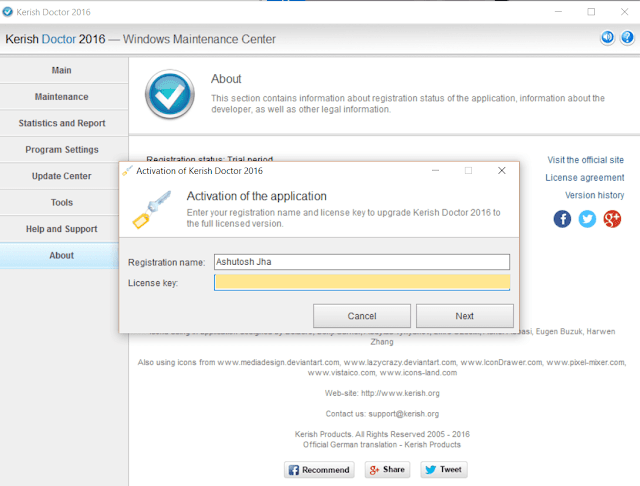Open Statistics and Report section

coord(62,123)
